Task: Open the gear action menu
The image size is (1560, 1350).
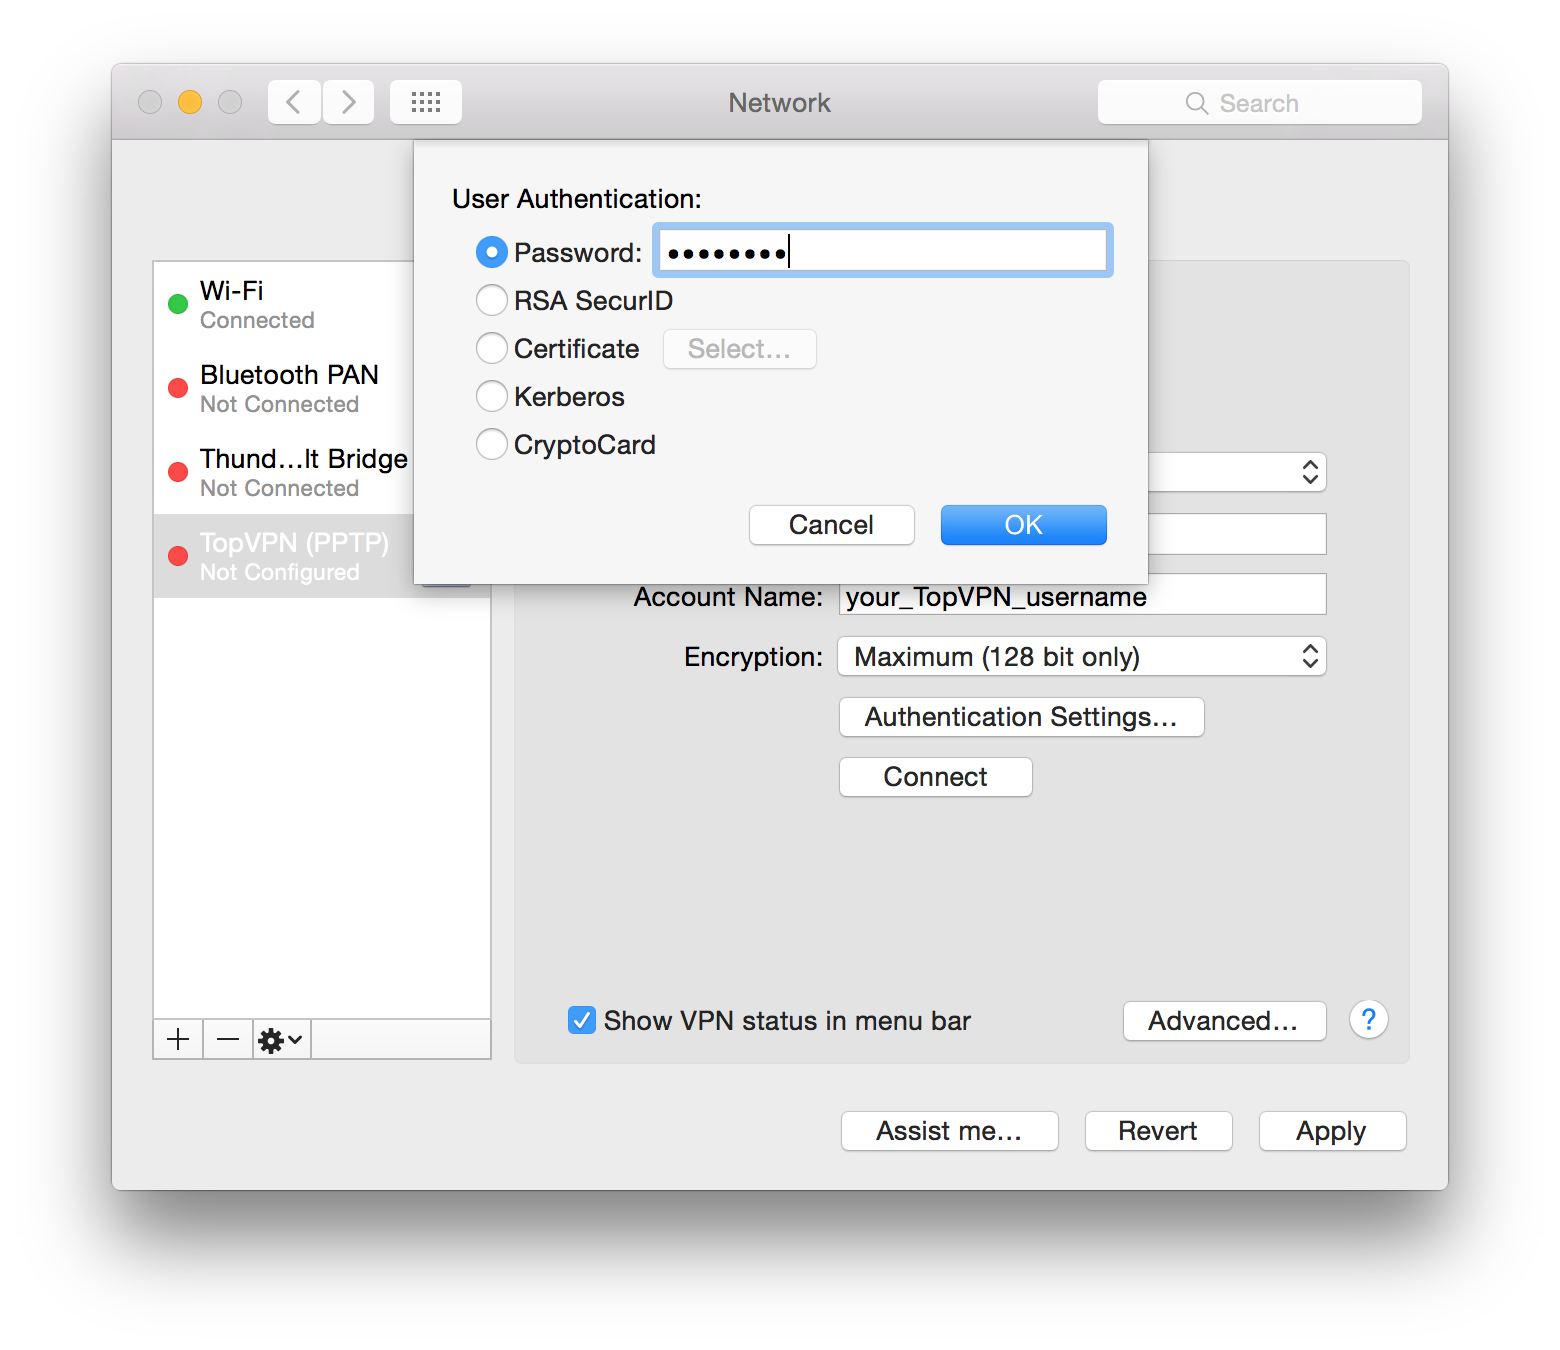Action: [x=281, y=1040]
